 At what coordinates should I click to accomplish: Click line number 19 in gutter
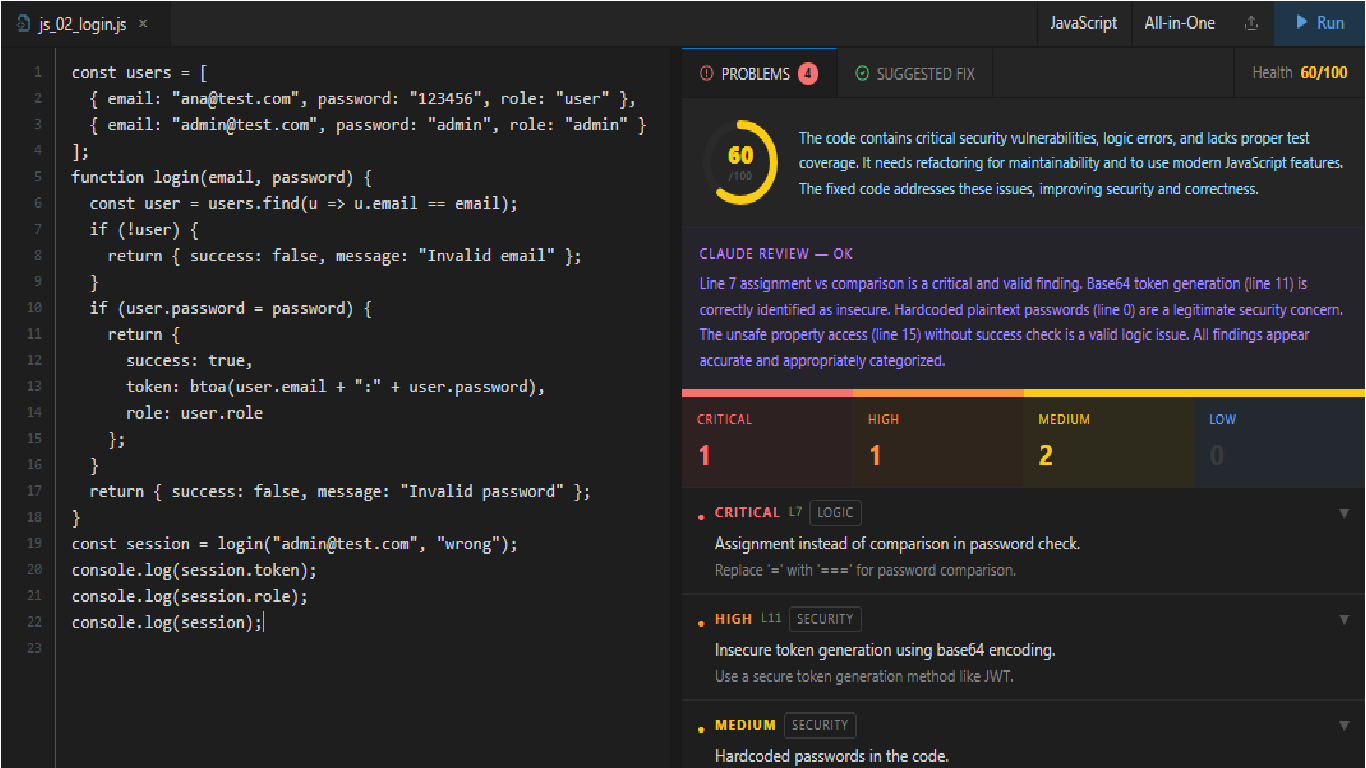[x=36, y=544]
